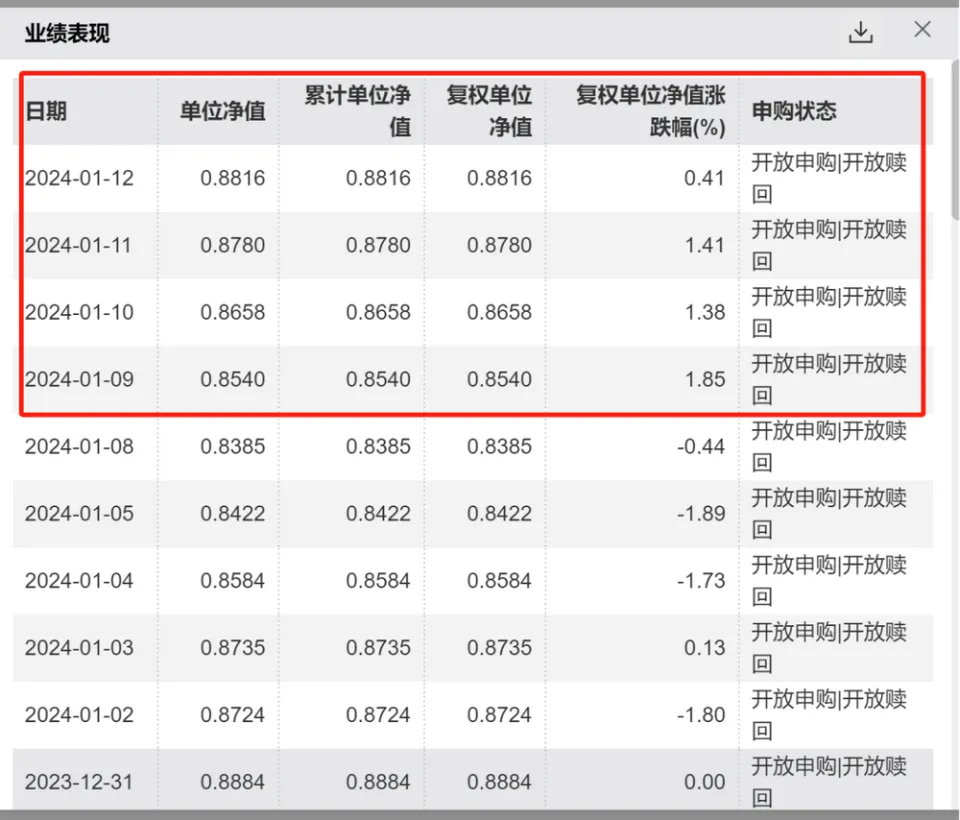Select the 2024-01-12 date row

[x=79, y=179]
